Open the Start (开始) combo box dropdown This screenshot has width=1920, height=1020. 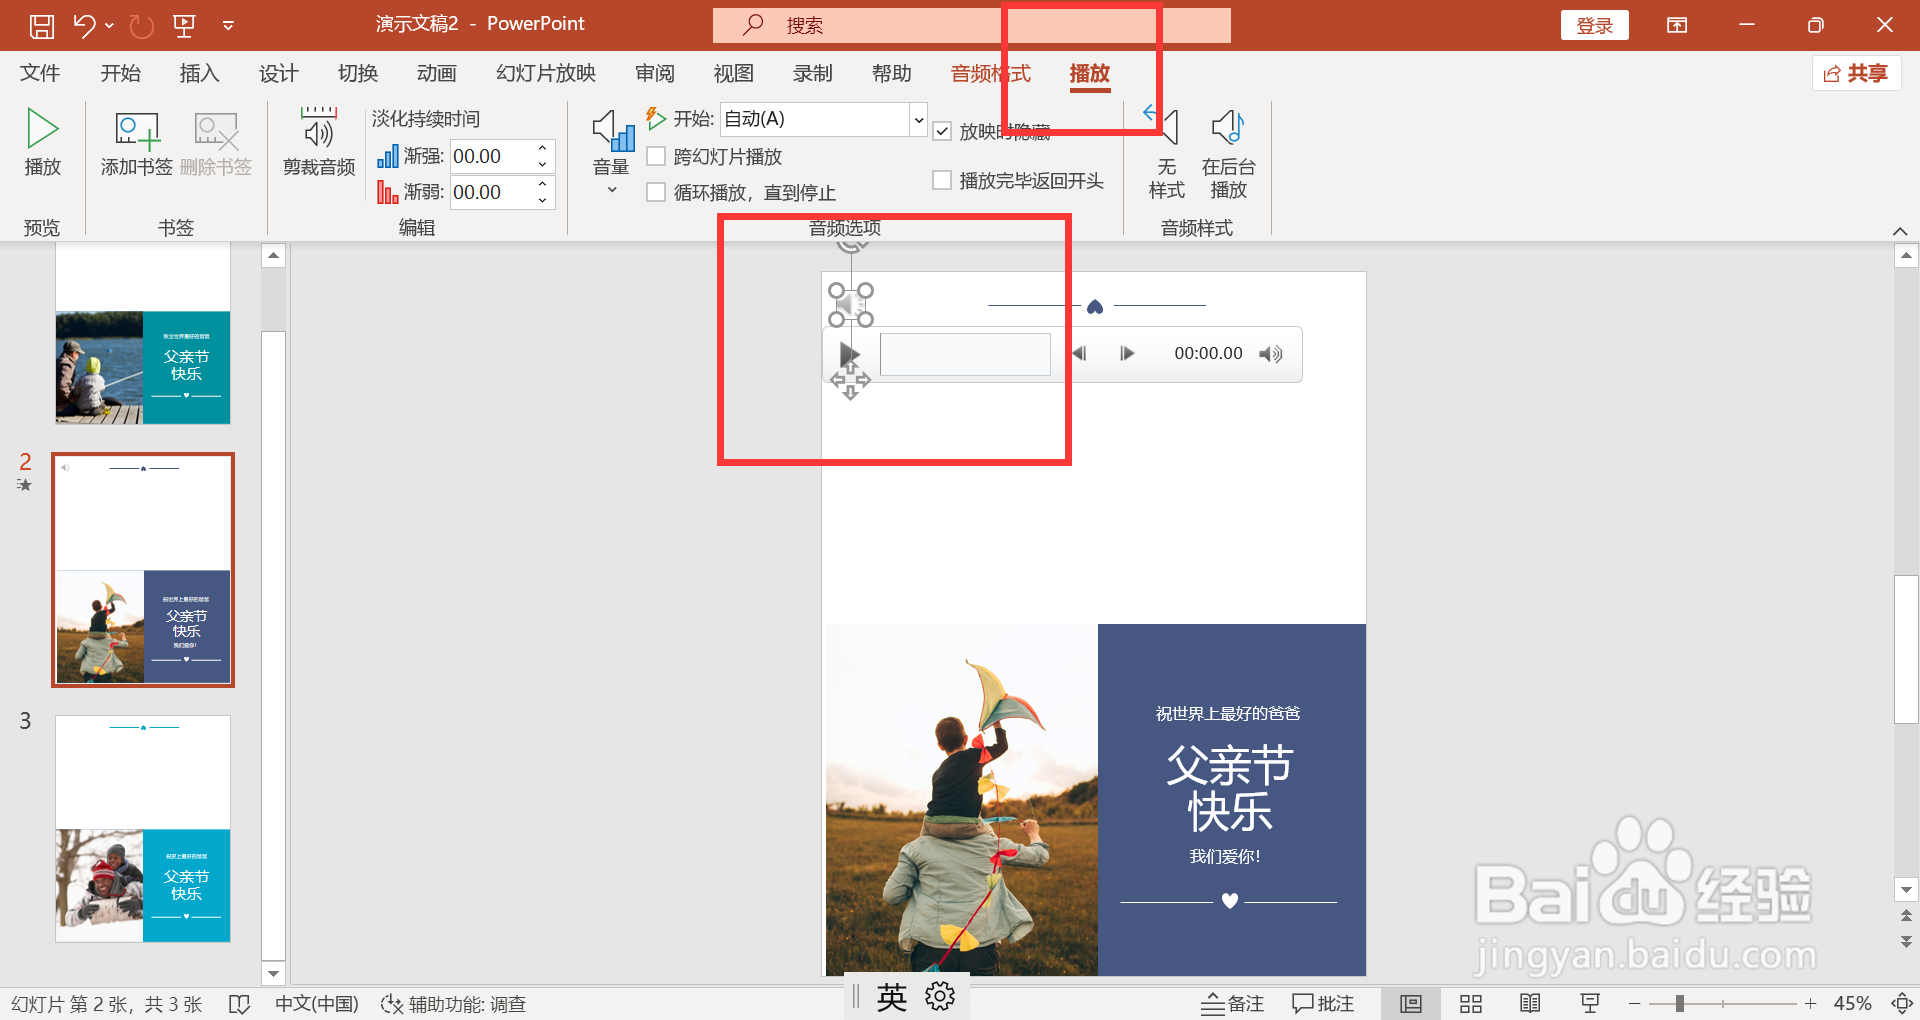(918, 120)
